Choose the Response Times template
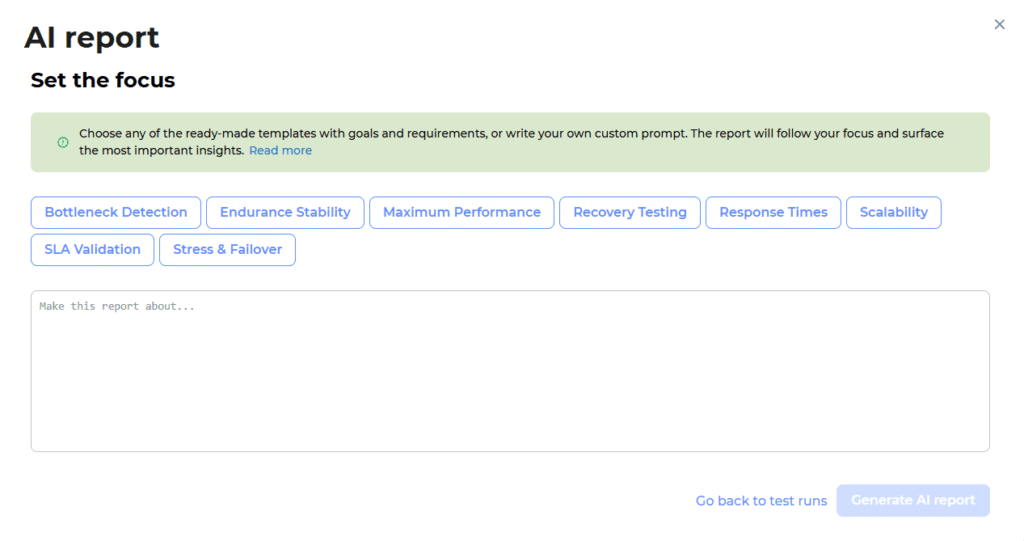 coord(773,213)
